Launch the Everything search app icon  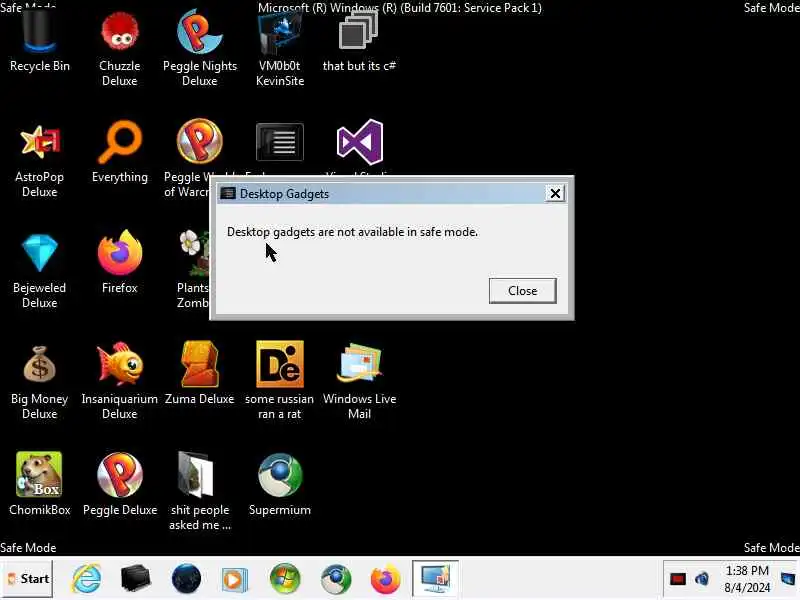click(119, 152)
